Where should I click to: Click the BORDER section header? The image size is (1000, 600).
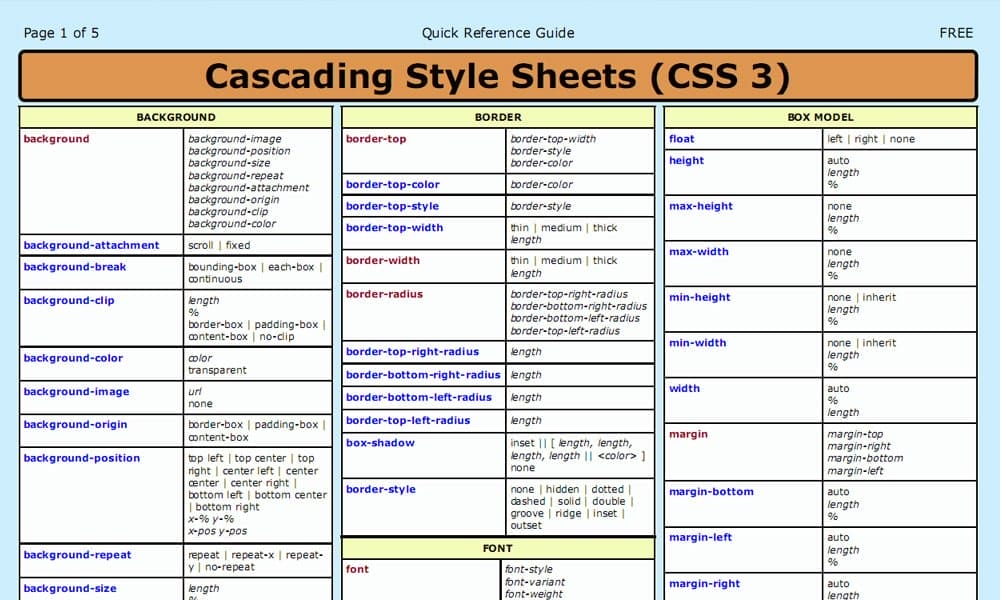pyautogui.click(x=498, y=116)
